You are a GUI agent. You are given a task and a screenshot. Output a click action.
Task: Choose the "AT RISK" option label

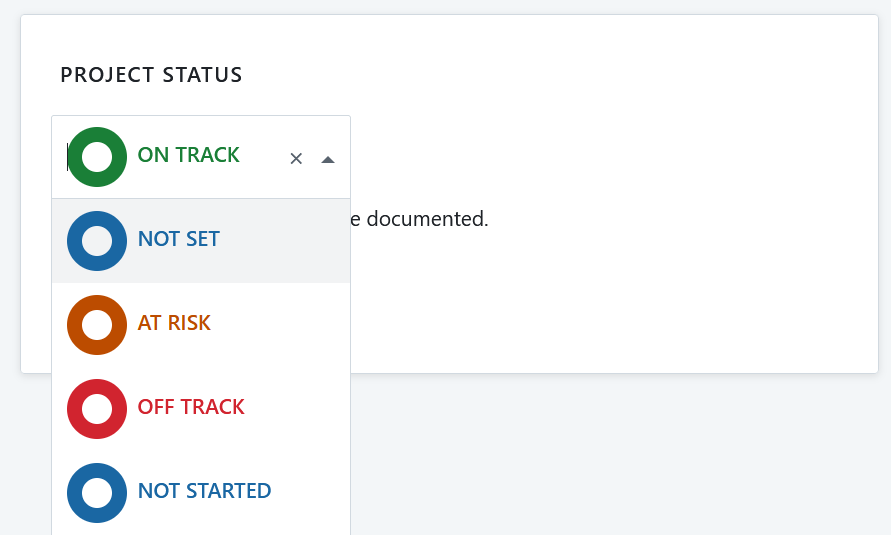tap(174, 323)
